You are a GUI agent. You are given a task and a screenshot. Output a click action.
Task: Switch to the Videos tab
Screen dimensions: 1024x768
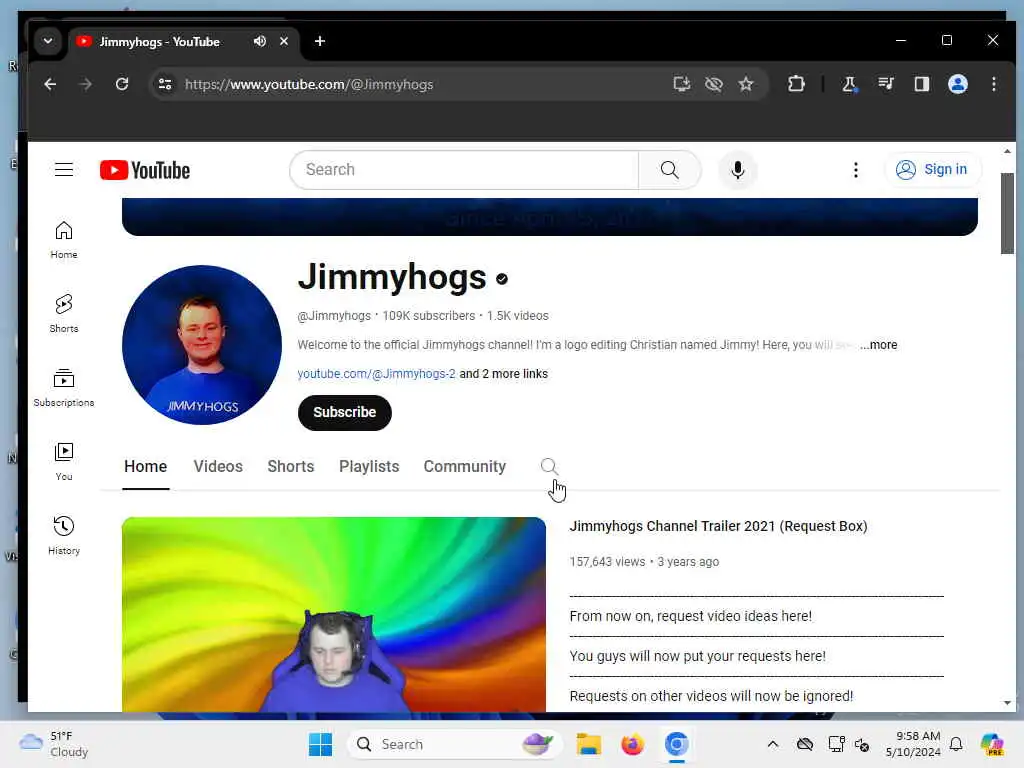pyautogui.click(x=218, y=466)
